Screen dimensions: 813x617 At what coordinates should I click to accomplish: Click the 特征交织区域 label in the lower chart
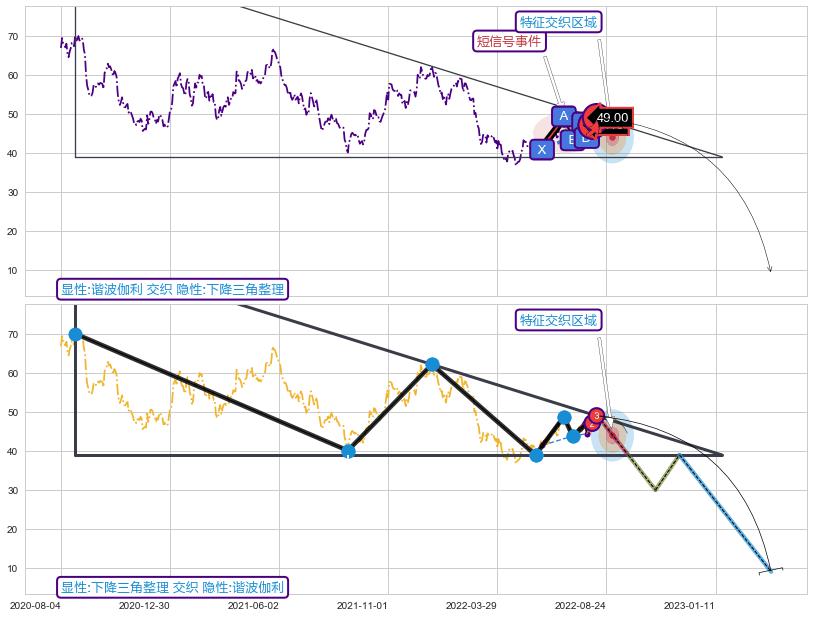coord(559,320)
